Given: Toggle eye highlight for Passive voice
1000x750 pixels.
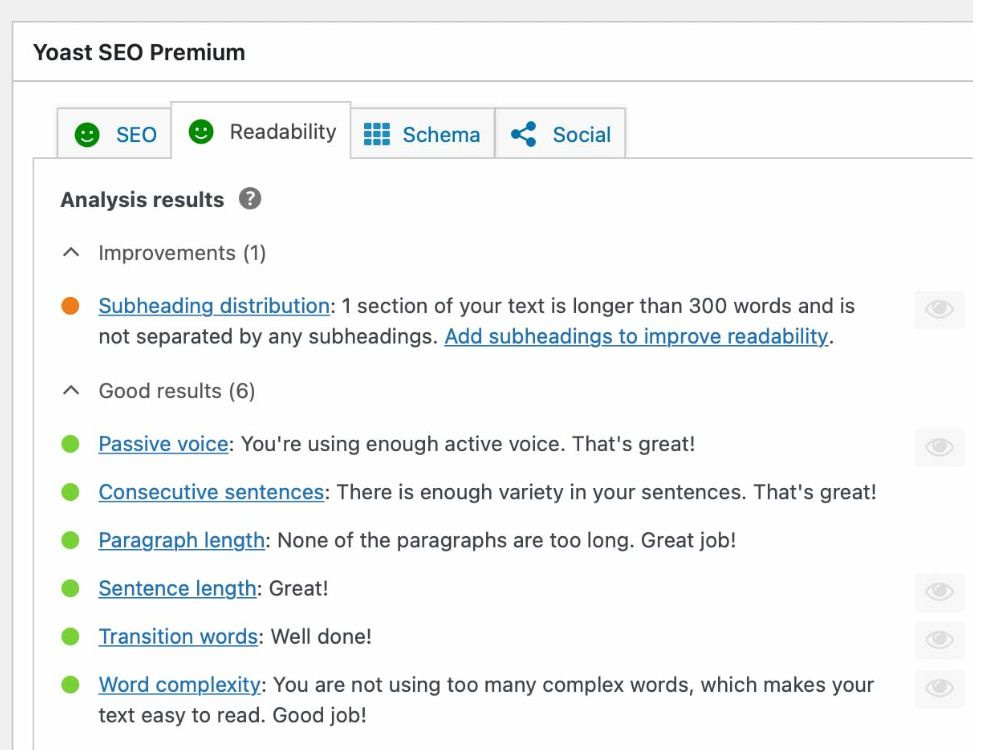Looking at the screenshot, I should click(939, 447).
